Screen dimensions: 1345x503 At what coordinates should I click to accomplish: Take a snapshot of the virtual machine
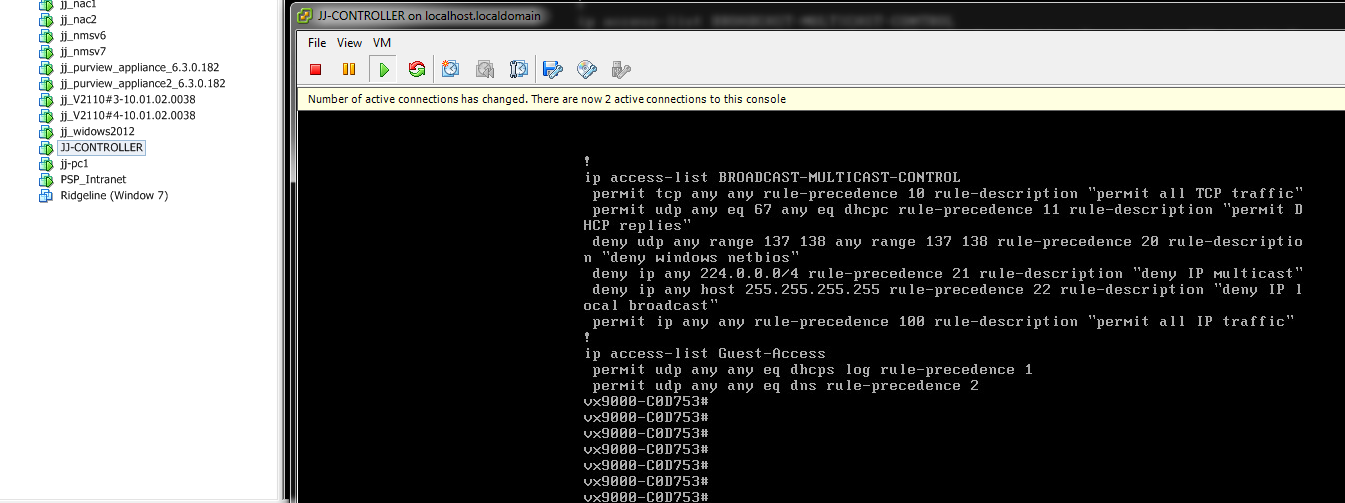[x=451, y=69]
